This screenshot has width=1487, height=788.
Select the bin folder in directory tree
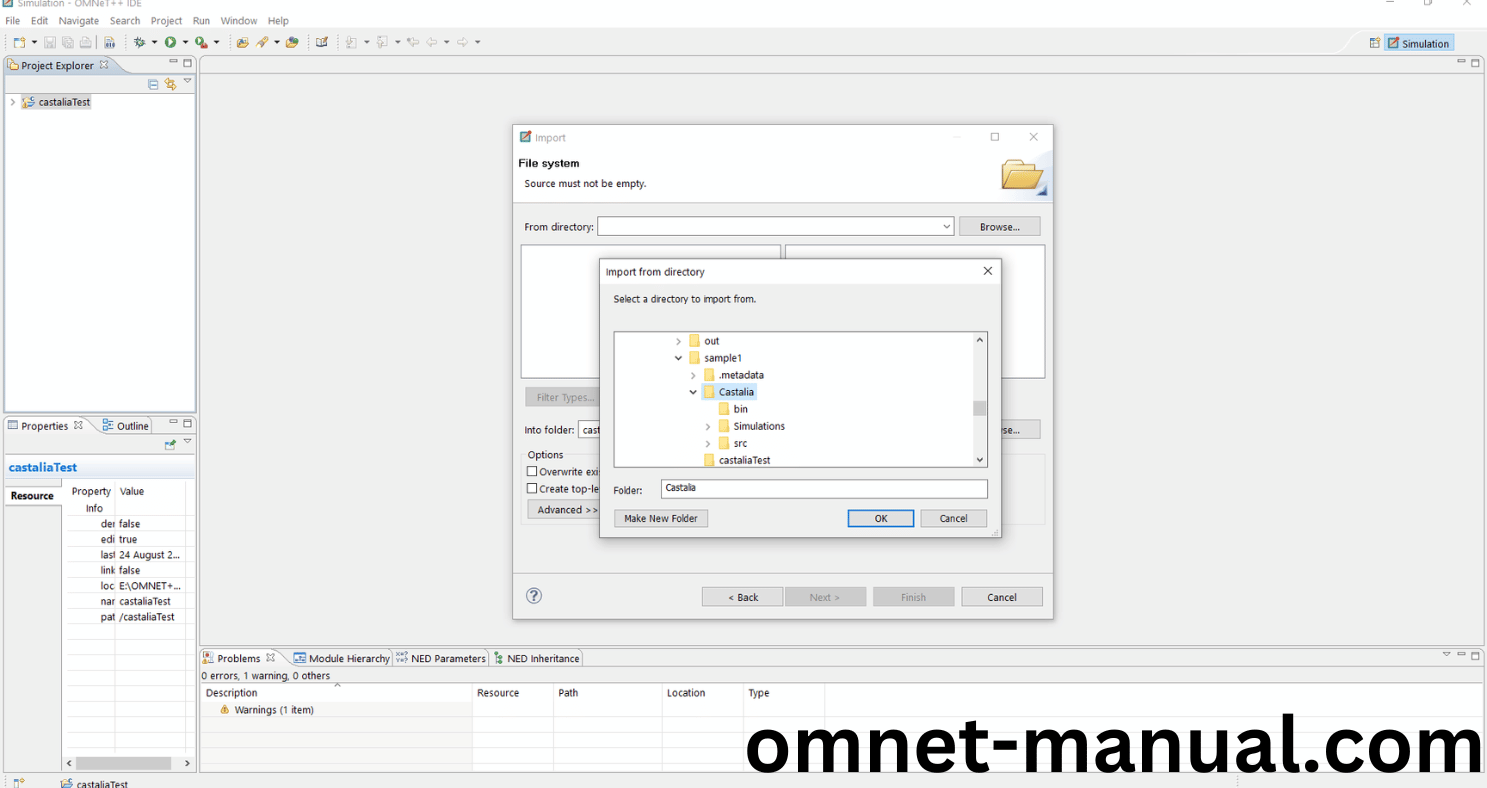[x=733, y=409]
